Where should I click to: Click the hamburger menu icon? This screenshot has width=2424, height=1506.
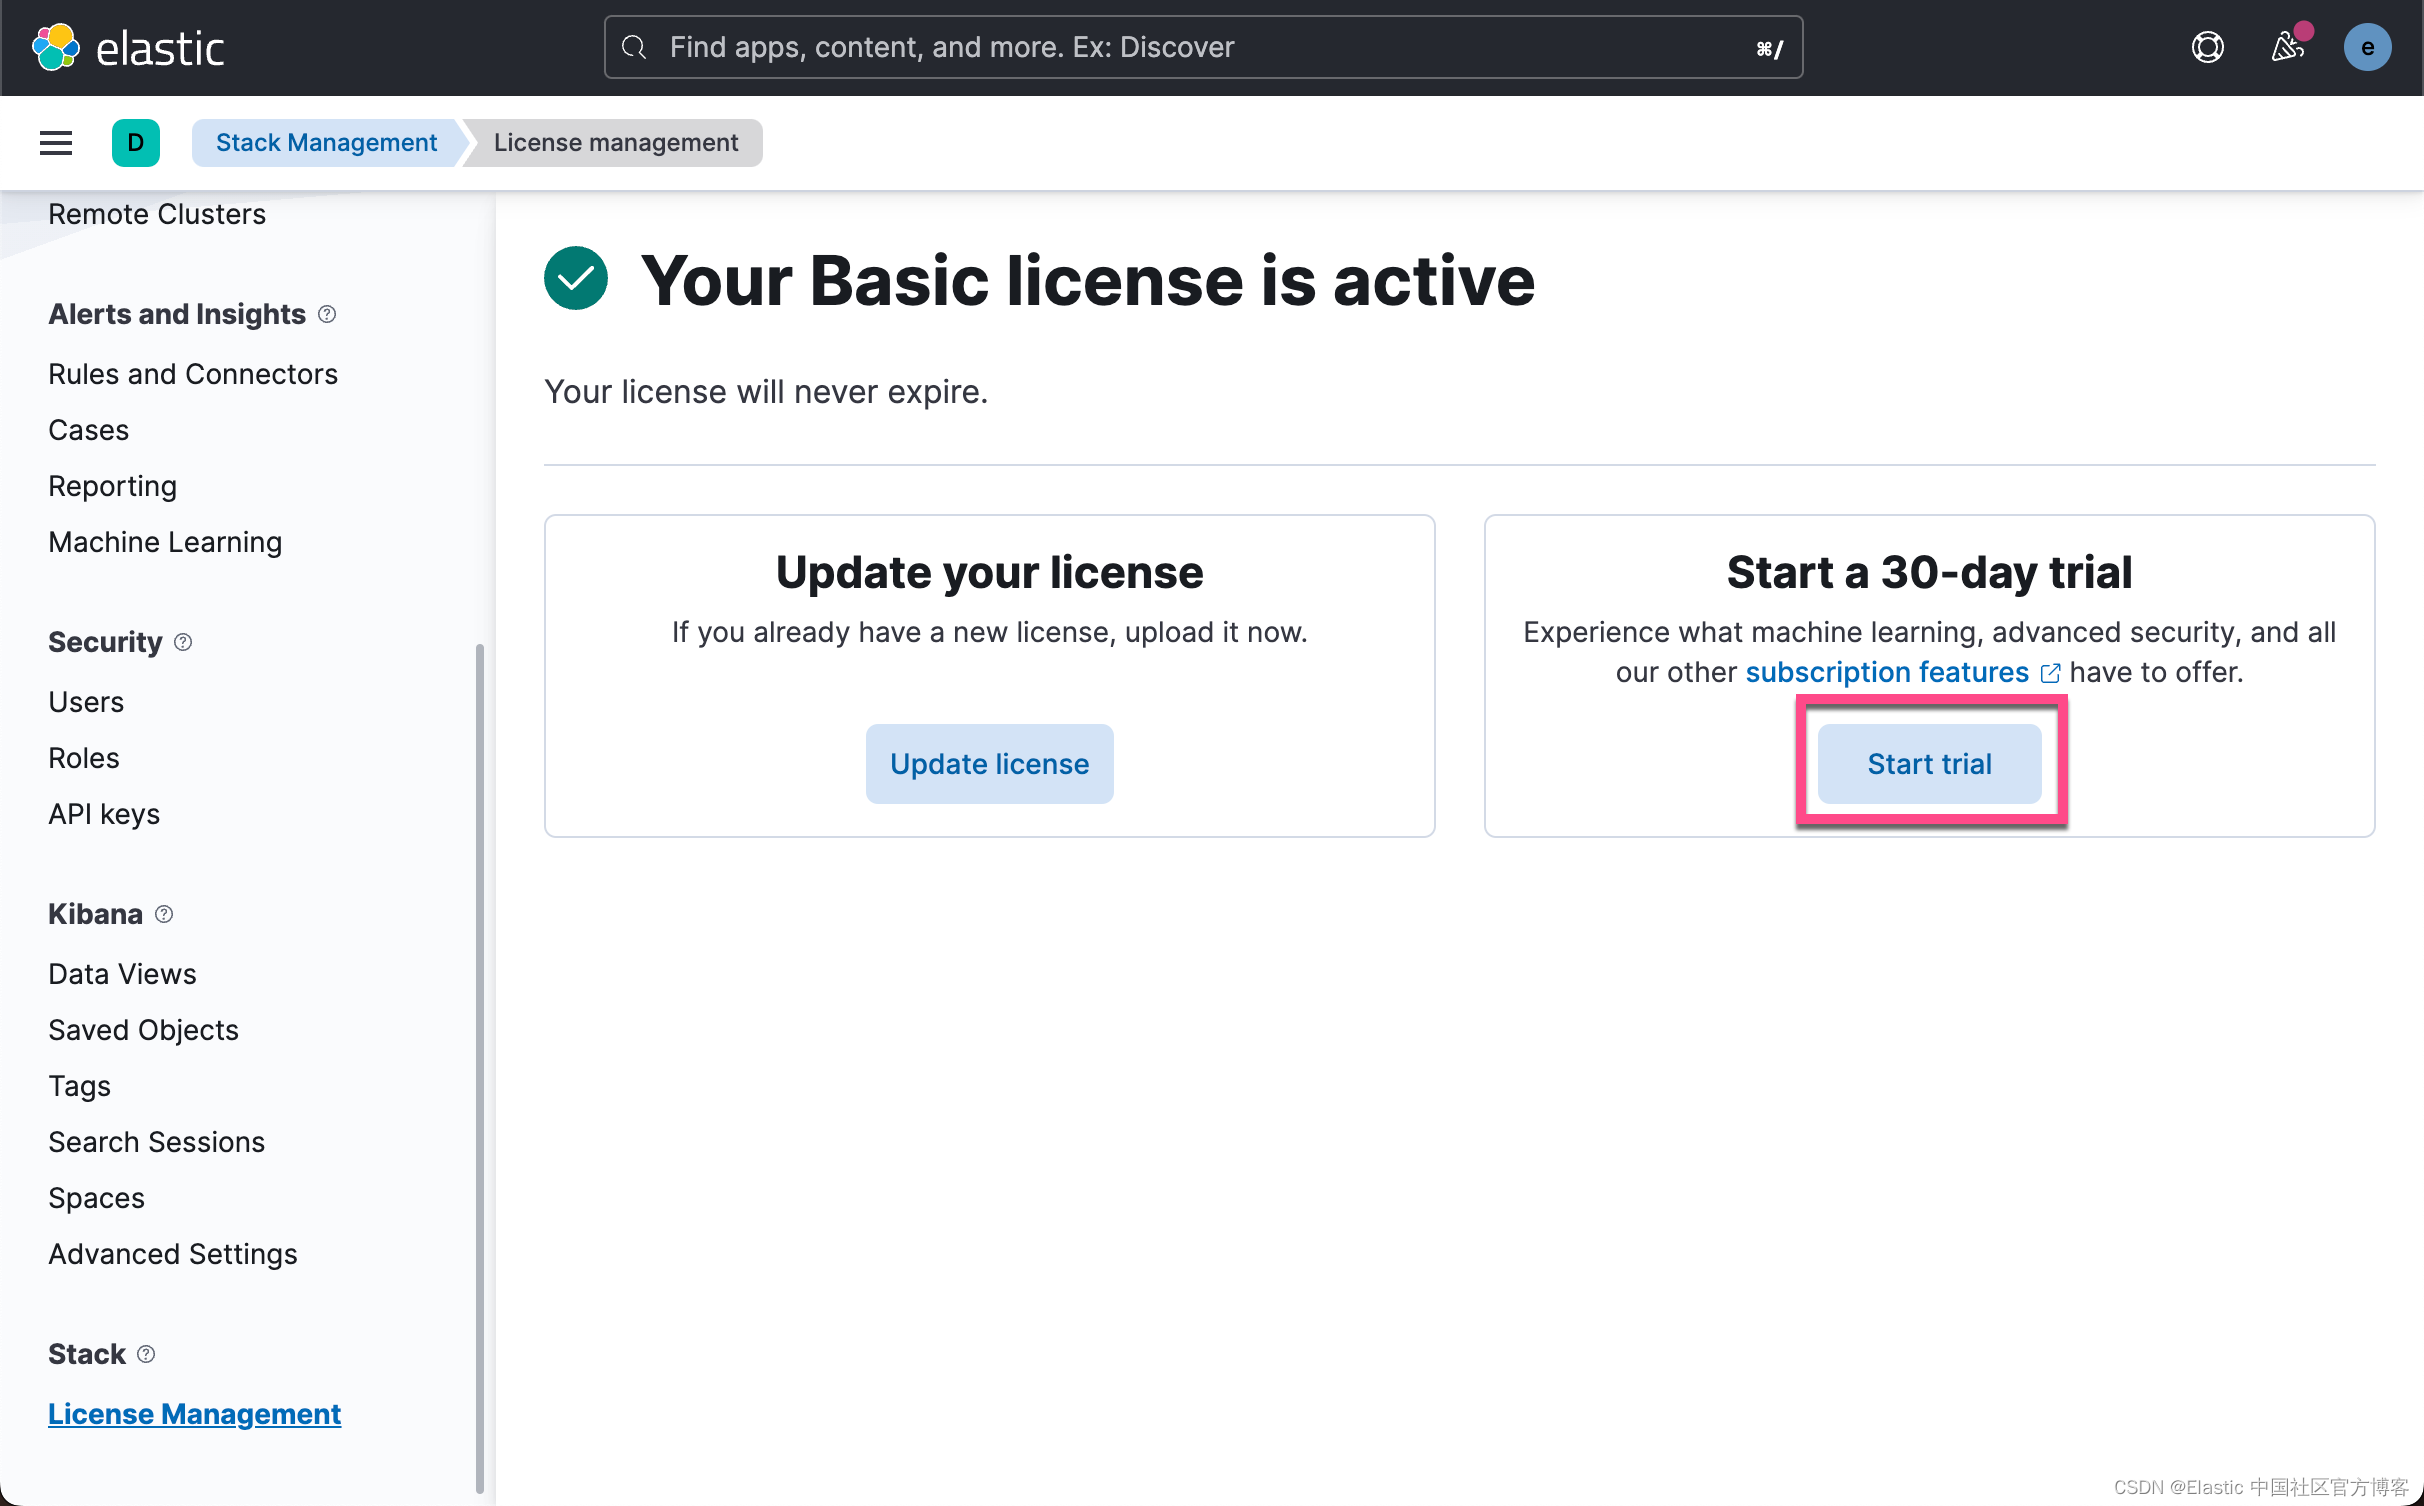click(56, 142)
